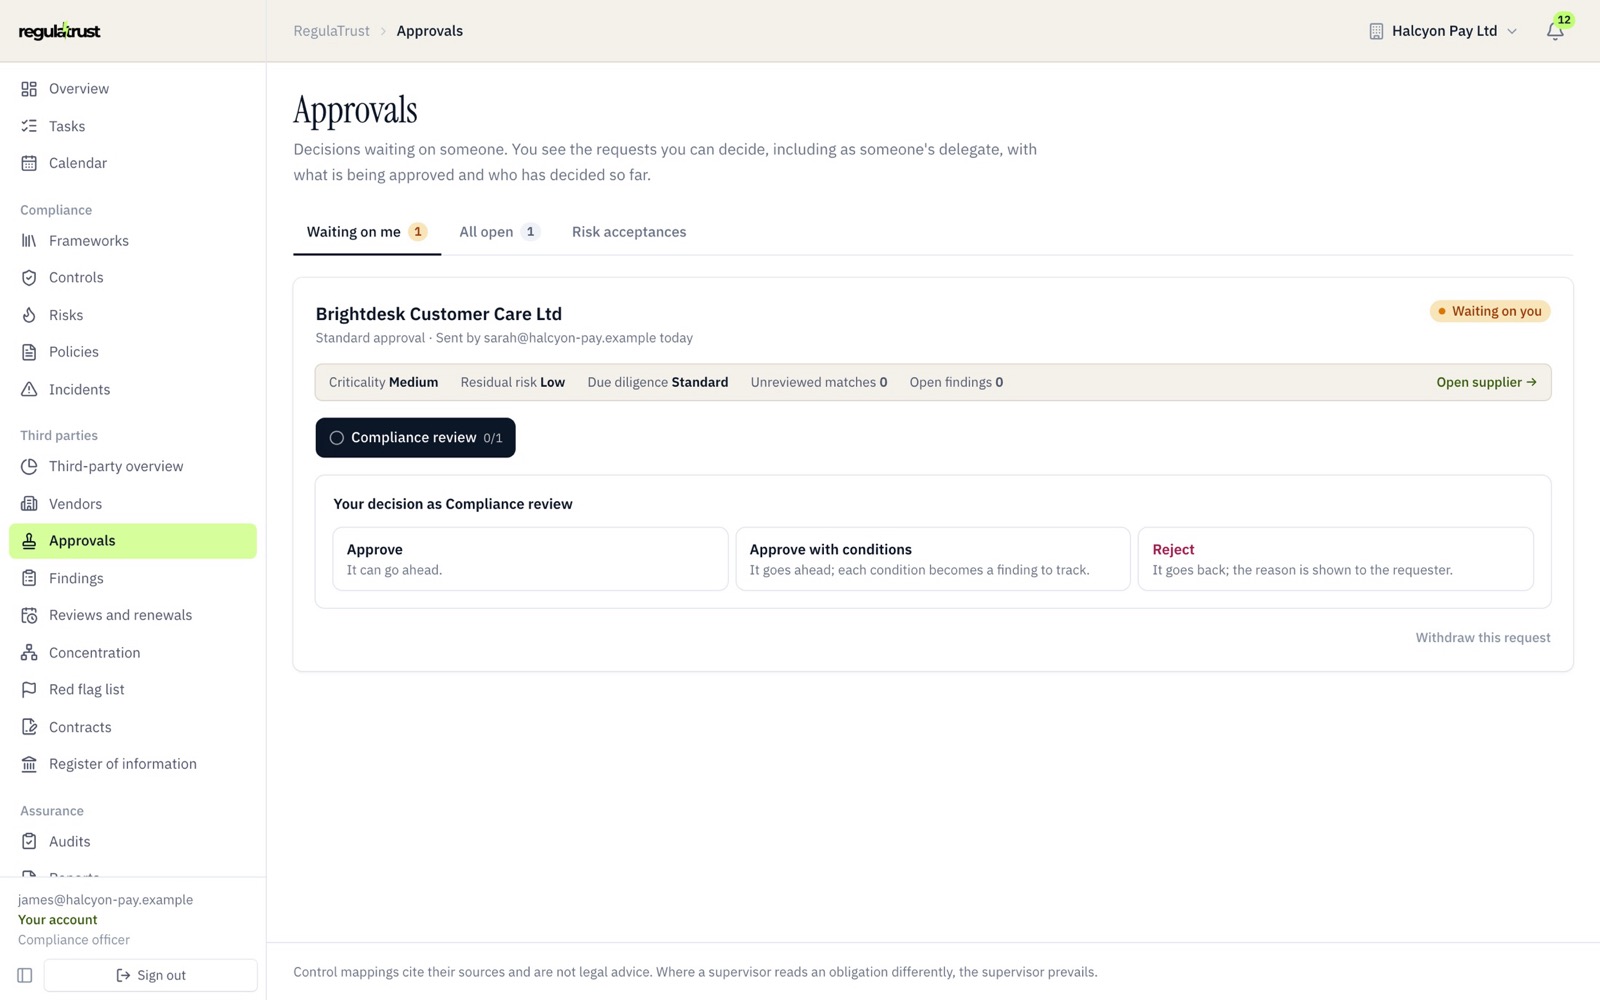Click the Findings clipboard icon
This screenshot has height=1000, width=1600.
point(29,578)
